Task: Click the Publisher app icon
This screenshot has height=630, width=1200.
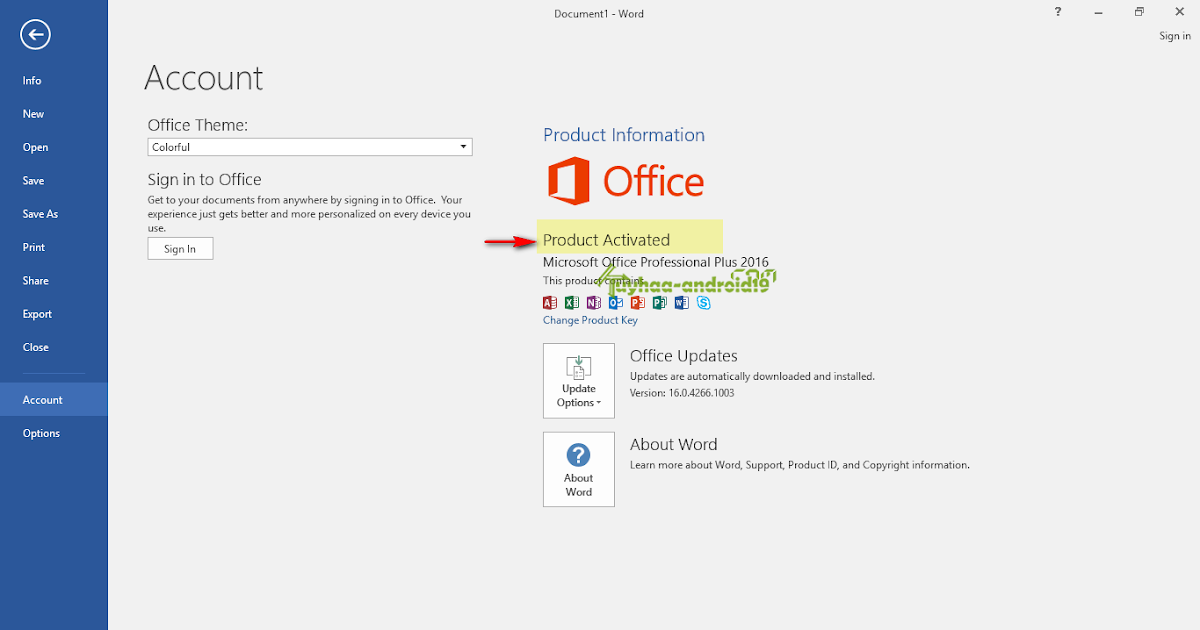Action: [x=659, y=302]
